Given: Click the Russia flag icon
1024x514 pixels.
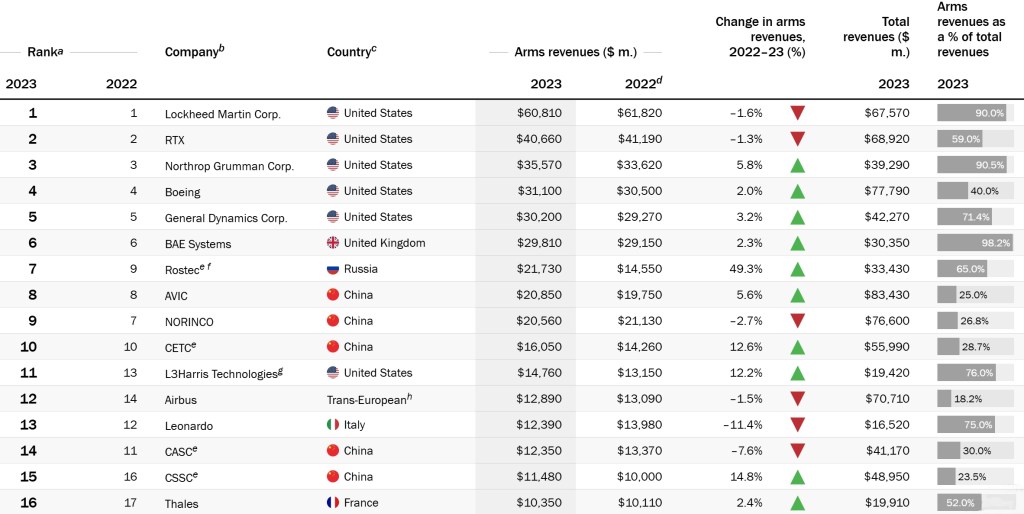Looking at the screenshot, I should [x=333, y=269].
